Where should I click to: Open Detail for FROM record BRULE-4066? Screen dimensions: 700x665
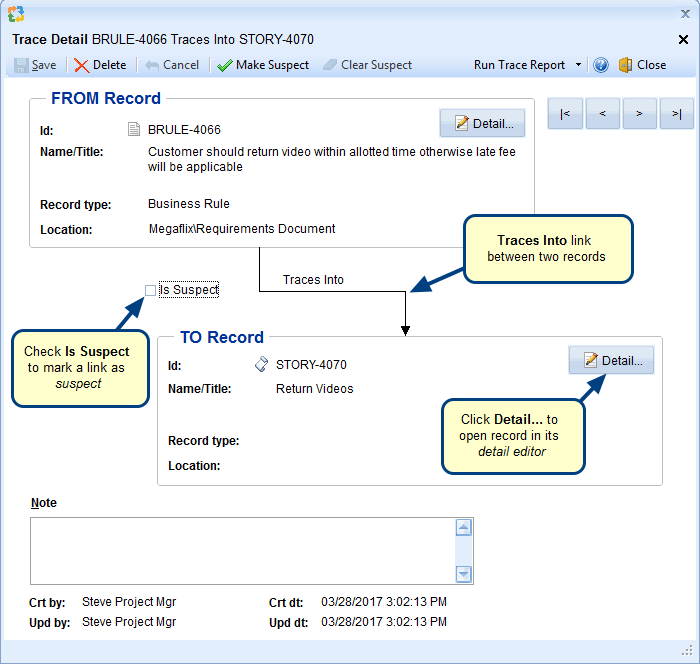pos(482,123)
